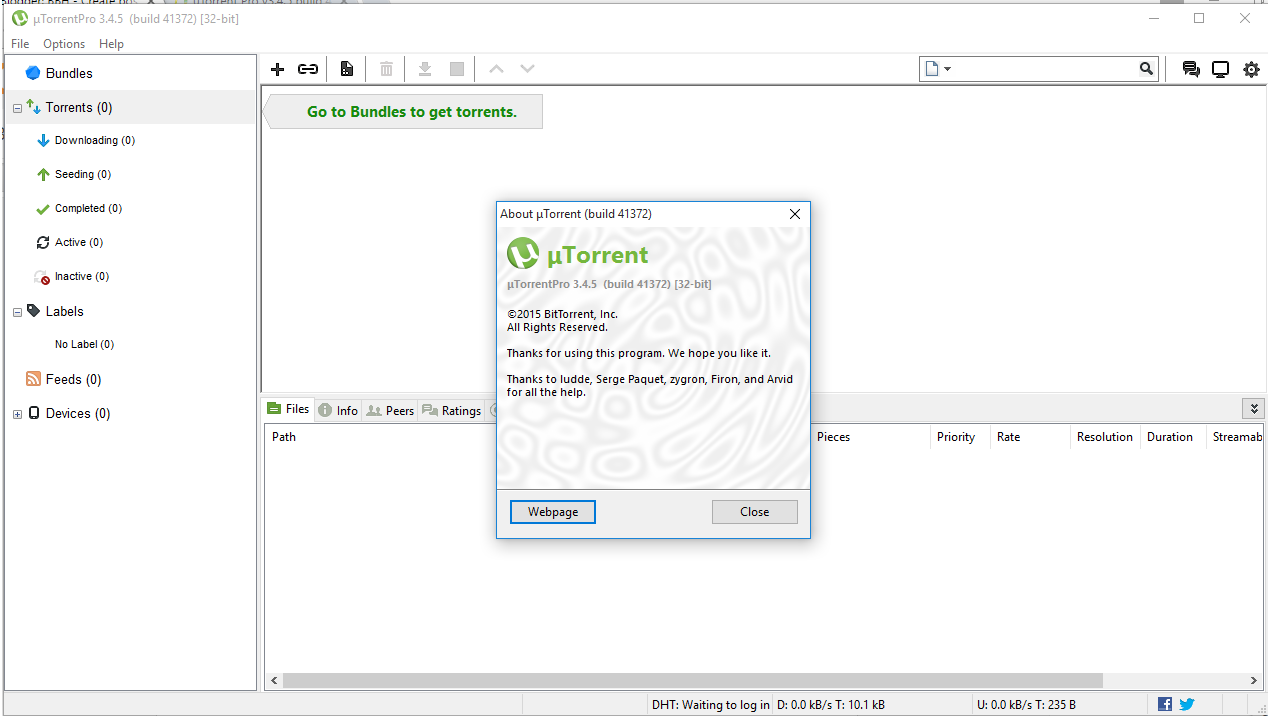Click the Resolution column header
The width and height of the screenshot is (1268, 716).
1105,437
